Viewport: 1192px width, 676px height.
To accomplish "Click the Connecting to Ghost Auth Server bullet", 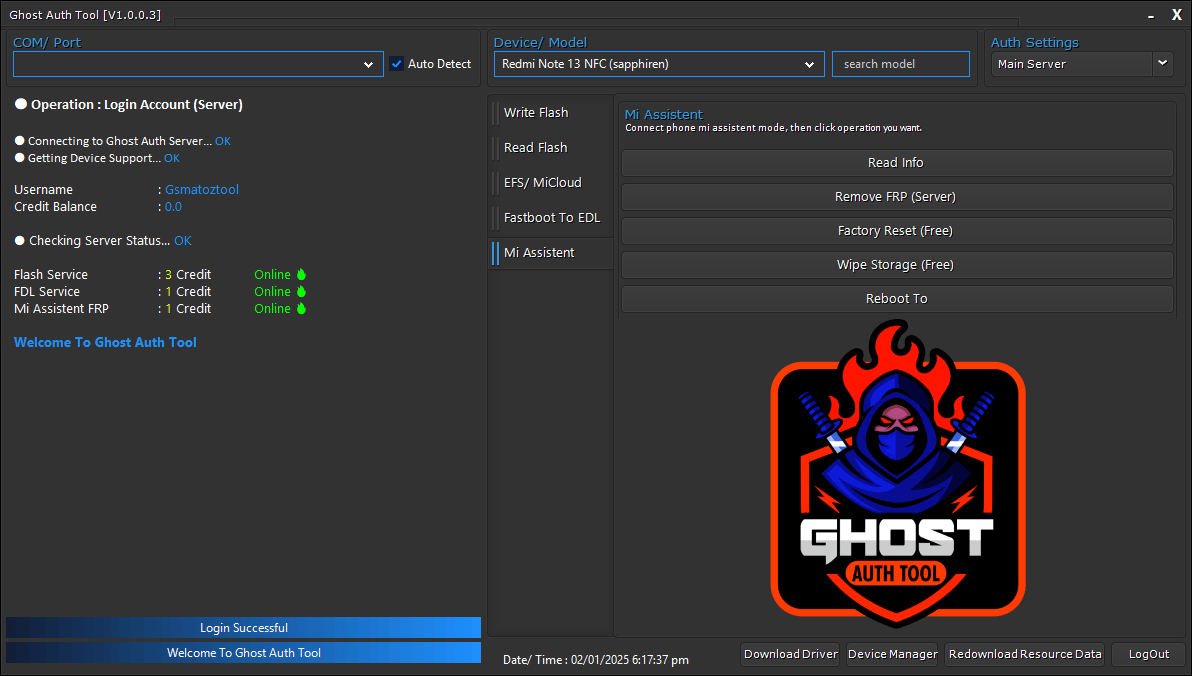I will pos(19,140).
